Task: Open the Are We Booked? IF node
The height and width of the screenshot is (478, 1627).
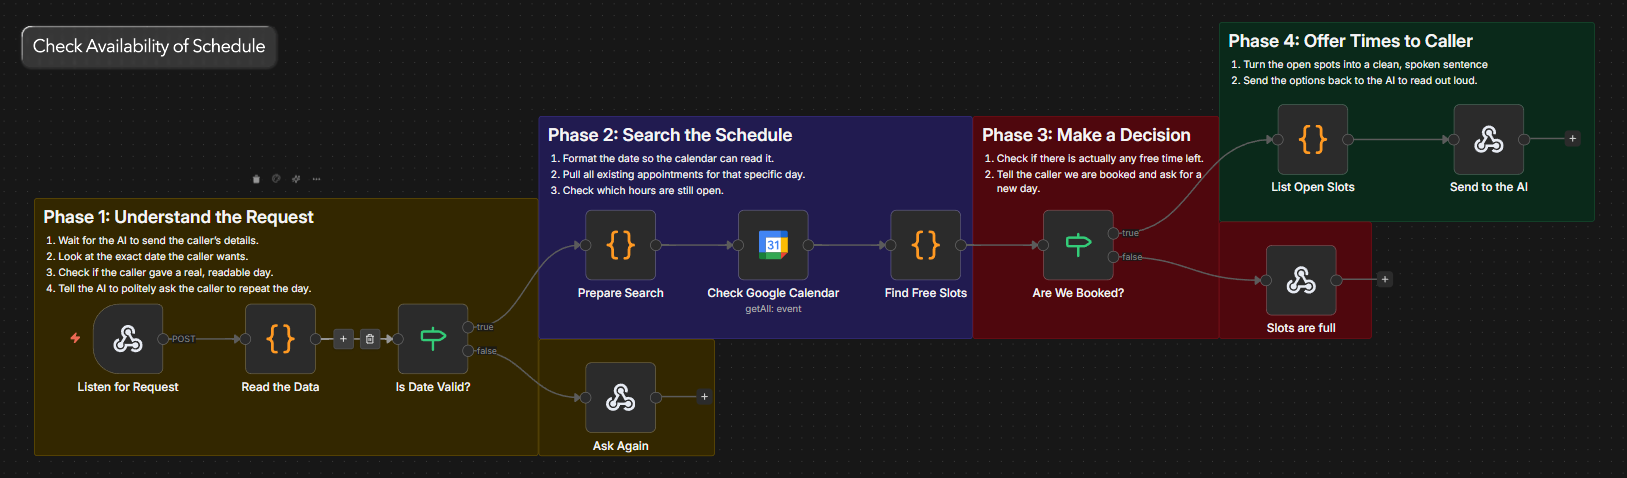Action: (x=1077, y=245)
